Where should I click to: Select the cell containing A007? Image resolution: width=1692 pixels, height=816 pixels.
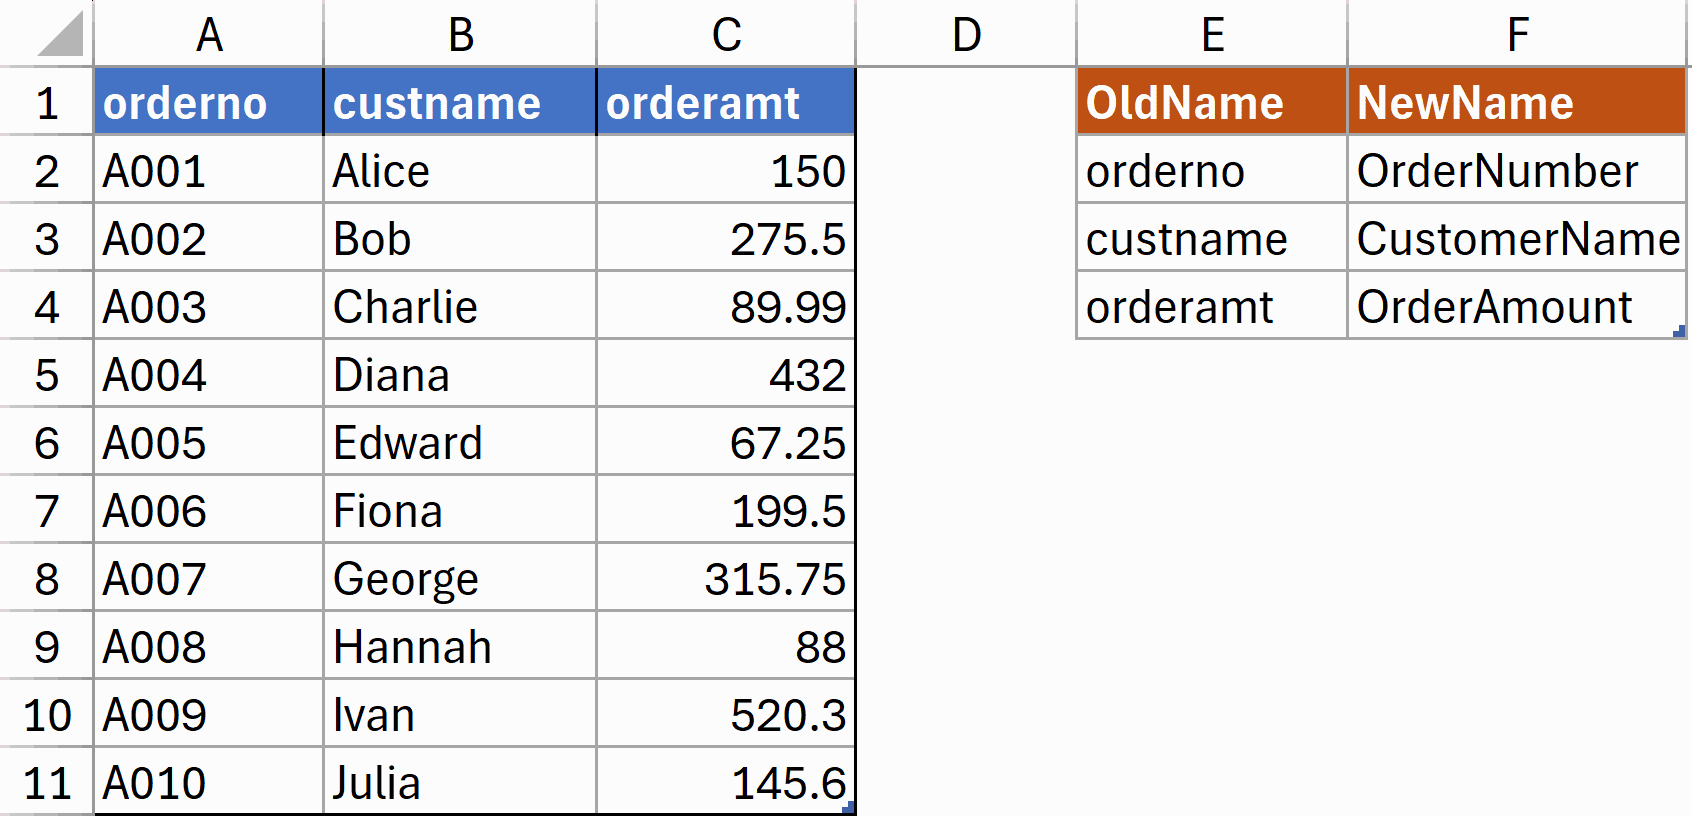coord(207,578)
